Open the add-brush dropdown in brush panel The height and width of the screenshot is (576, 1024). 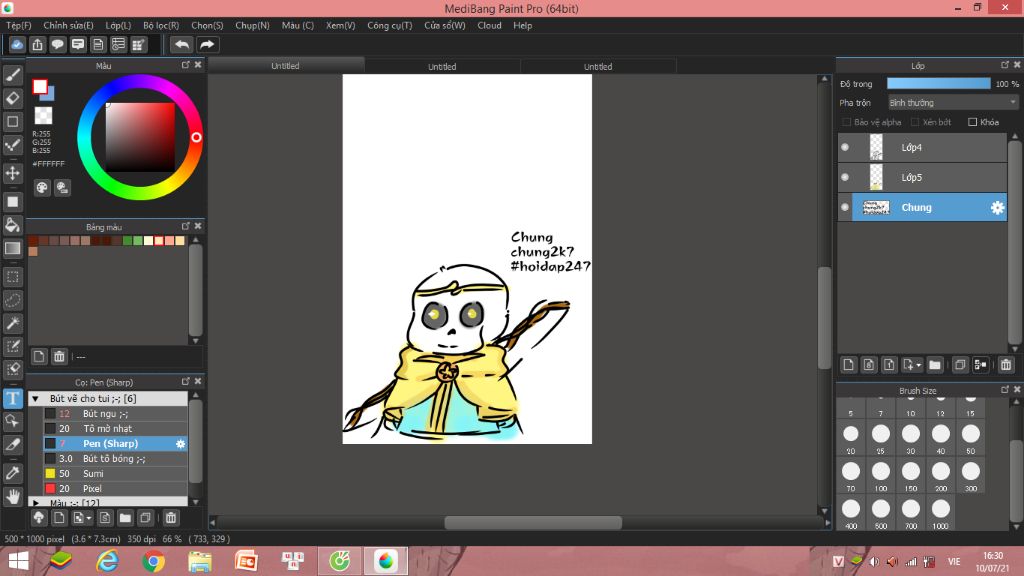(x=89, y=519)
